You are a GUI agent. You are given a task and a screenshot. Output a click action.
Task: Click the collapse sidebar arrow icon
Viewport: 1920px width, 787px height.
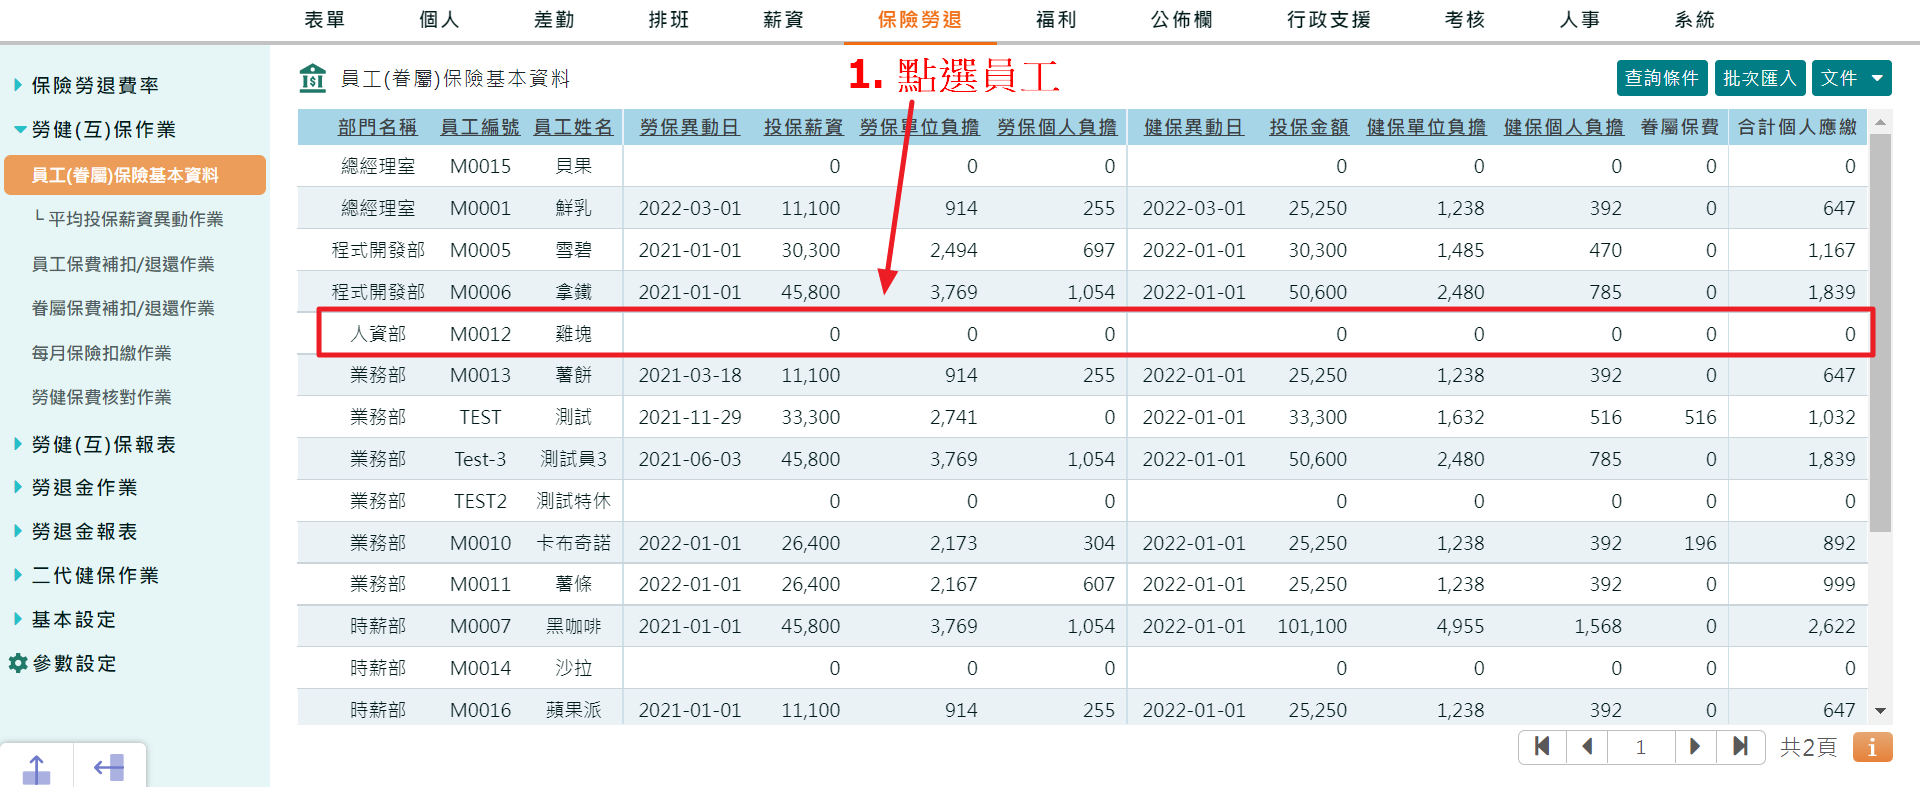click(109, 768)
